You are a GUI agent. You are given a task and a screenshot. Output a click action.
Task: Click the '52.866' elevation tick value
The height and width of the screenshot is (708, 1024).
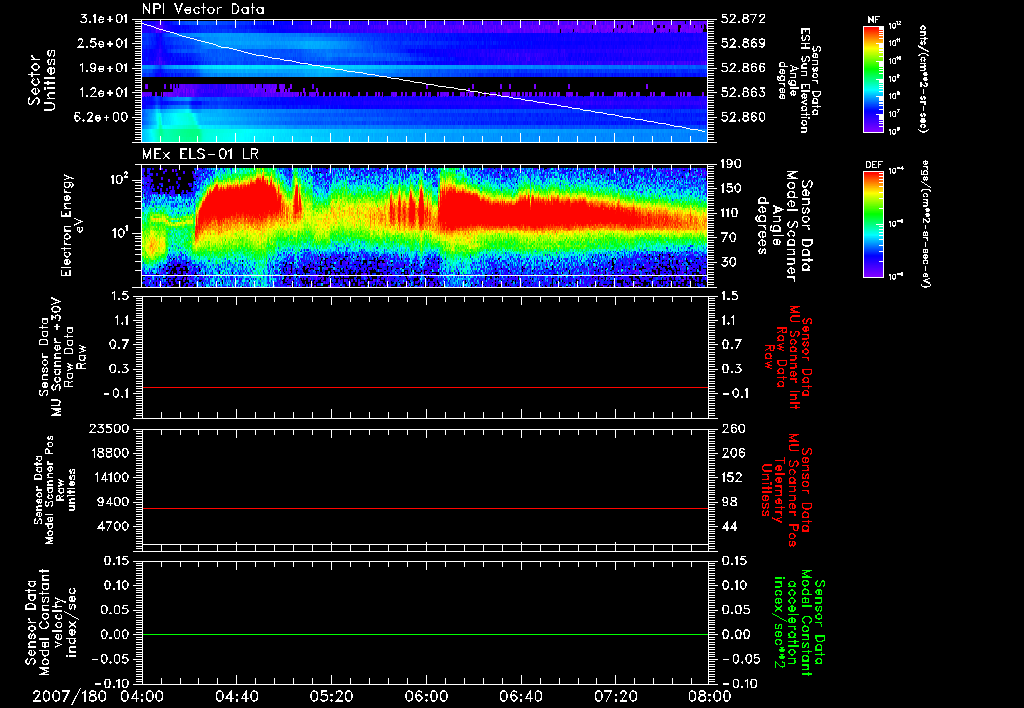click(x=743, y=68)
